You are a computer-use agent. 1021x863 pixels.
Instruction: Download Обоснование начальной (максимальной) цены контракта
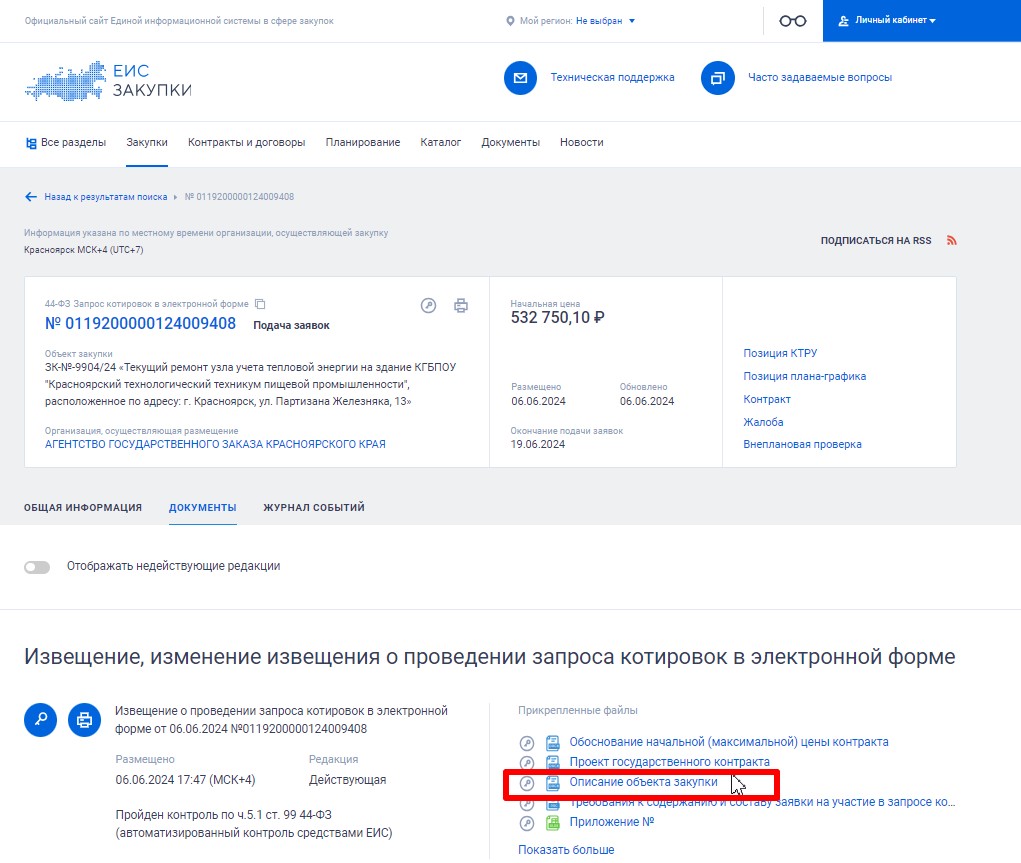(729, 742)
